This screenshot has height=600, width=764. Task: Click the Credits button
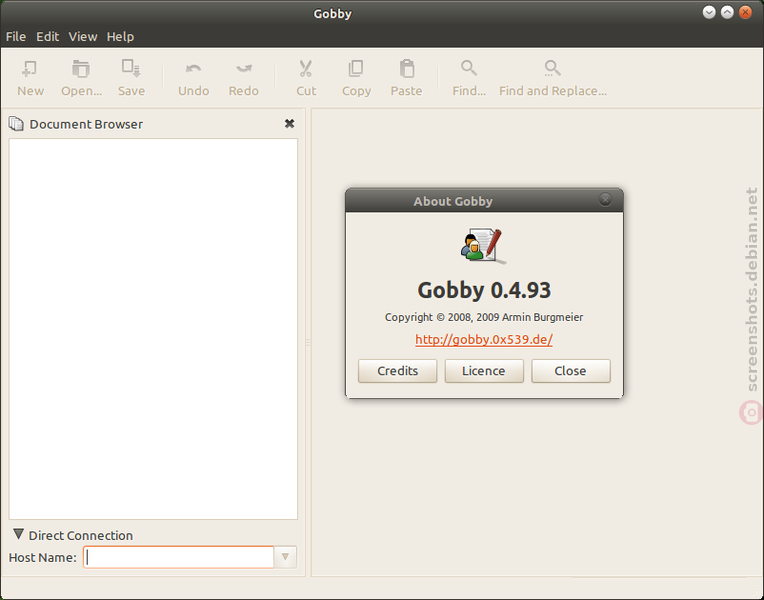click(398, 371)
